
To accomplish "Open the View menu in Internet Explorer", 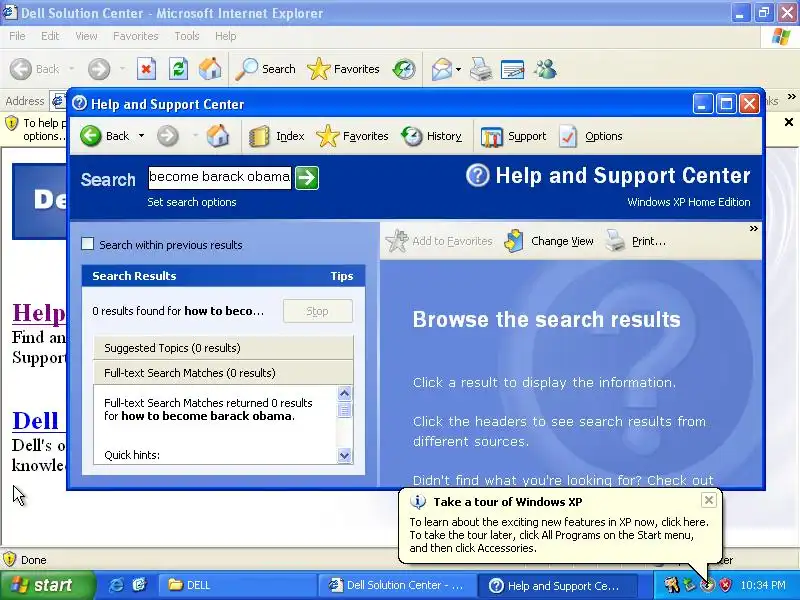I will [x=86, y=36].
